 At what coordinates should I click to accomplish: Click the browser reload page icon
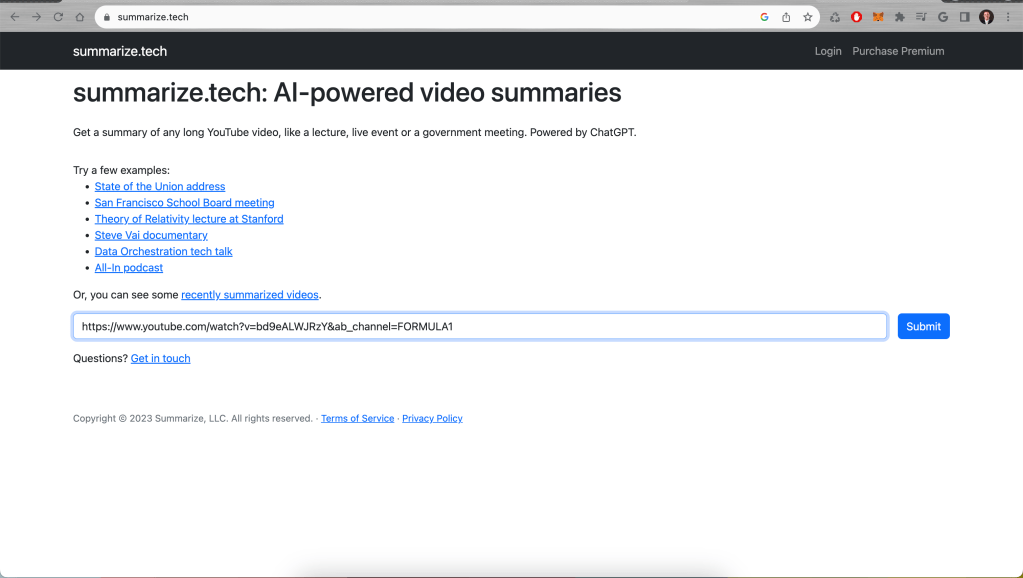(58, 17)
